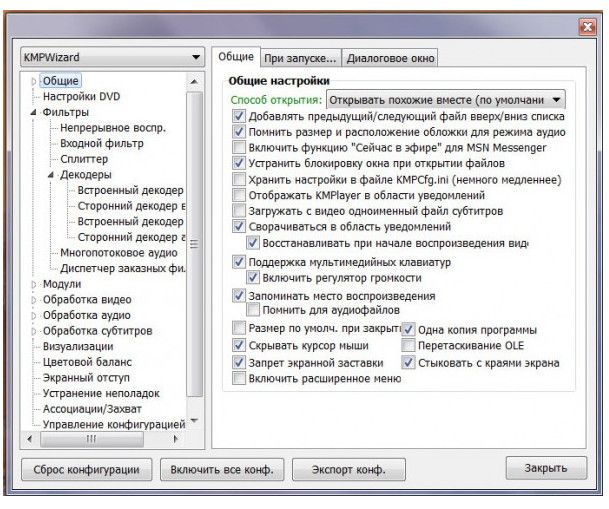Viewport: 609px width, 509px height.
Task: Click the tree's horizontal scrollbar right arrow
Action: (176, 439)
